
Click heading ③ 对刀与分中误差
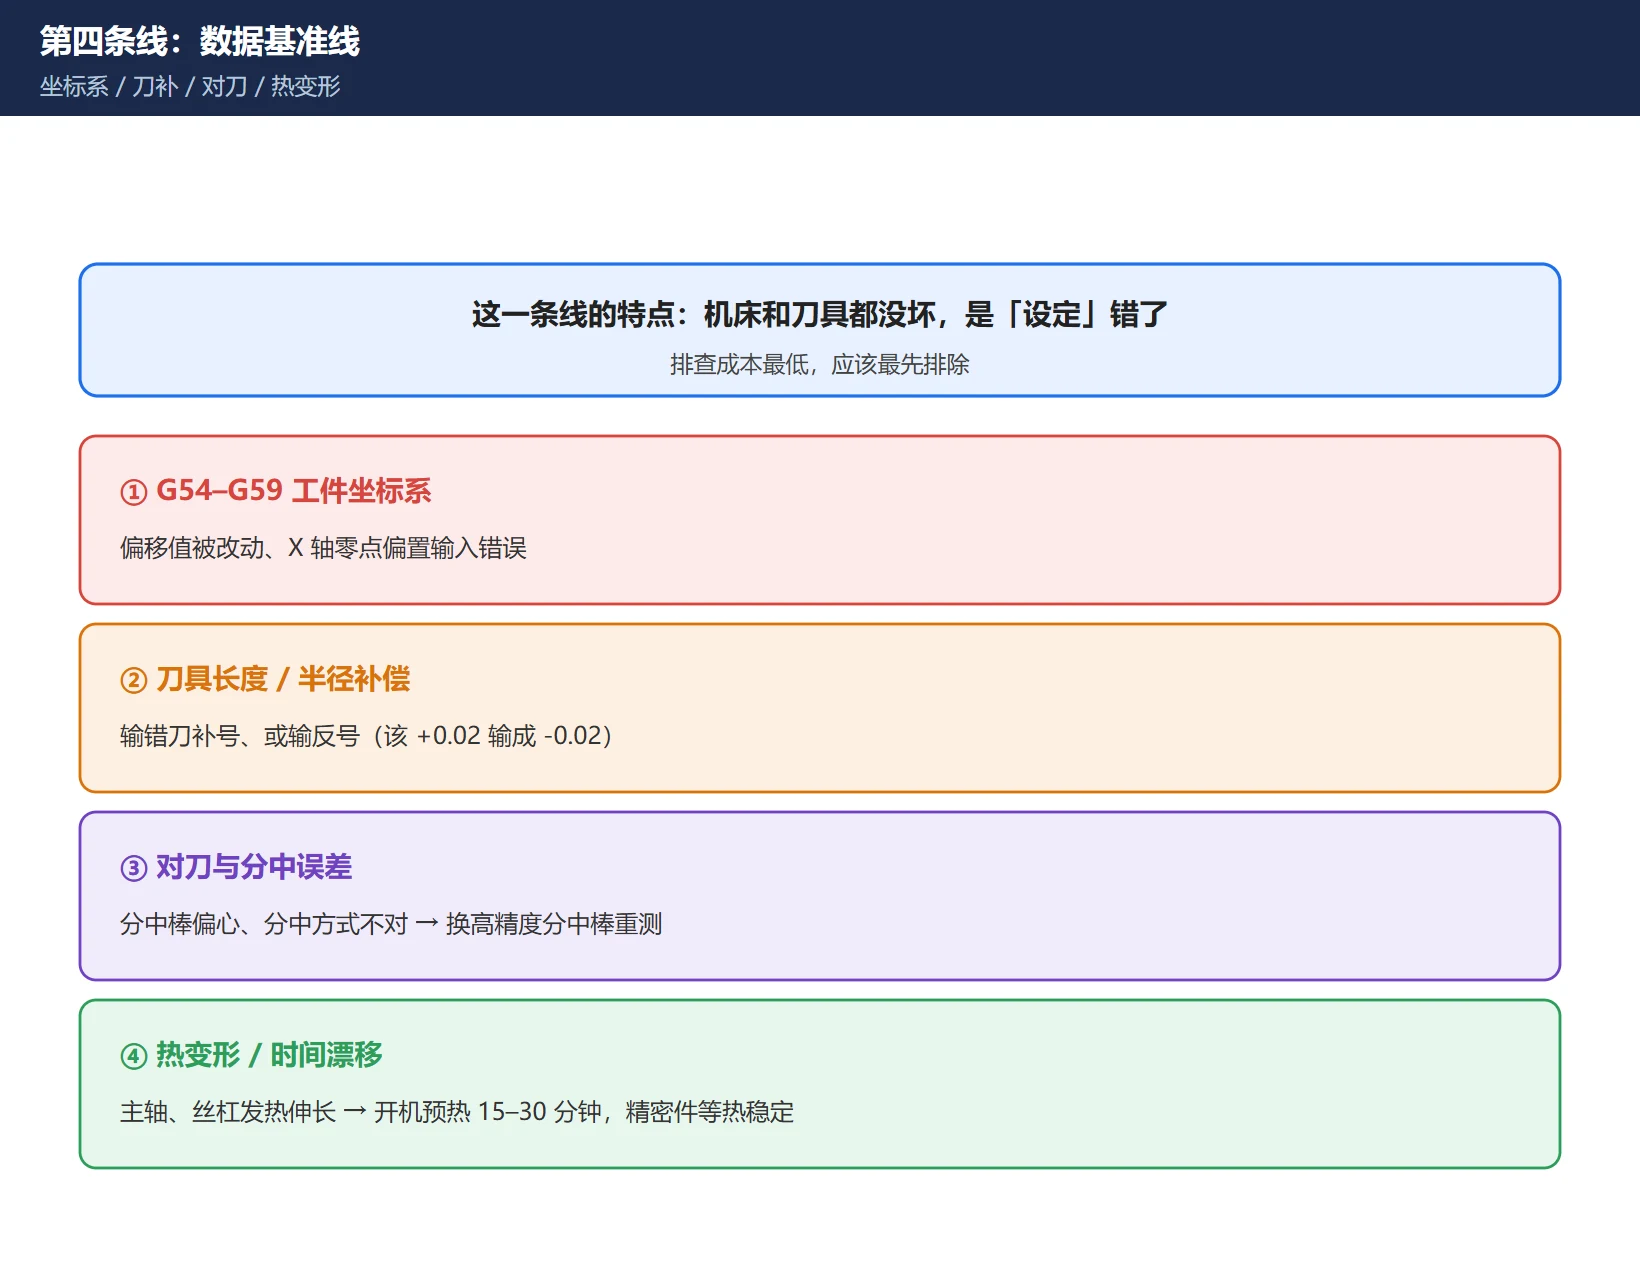(236, 867)
